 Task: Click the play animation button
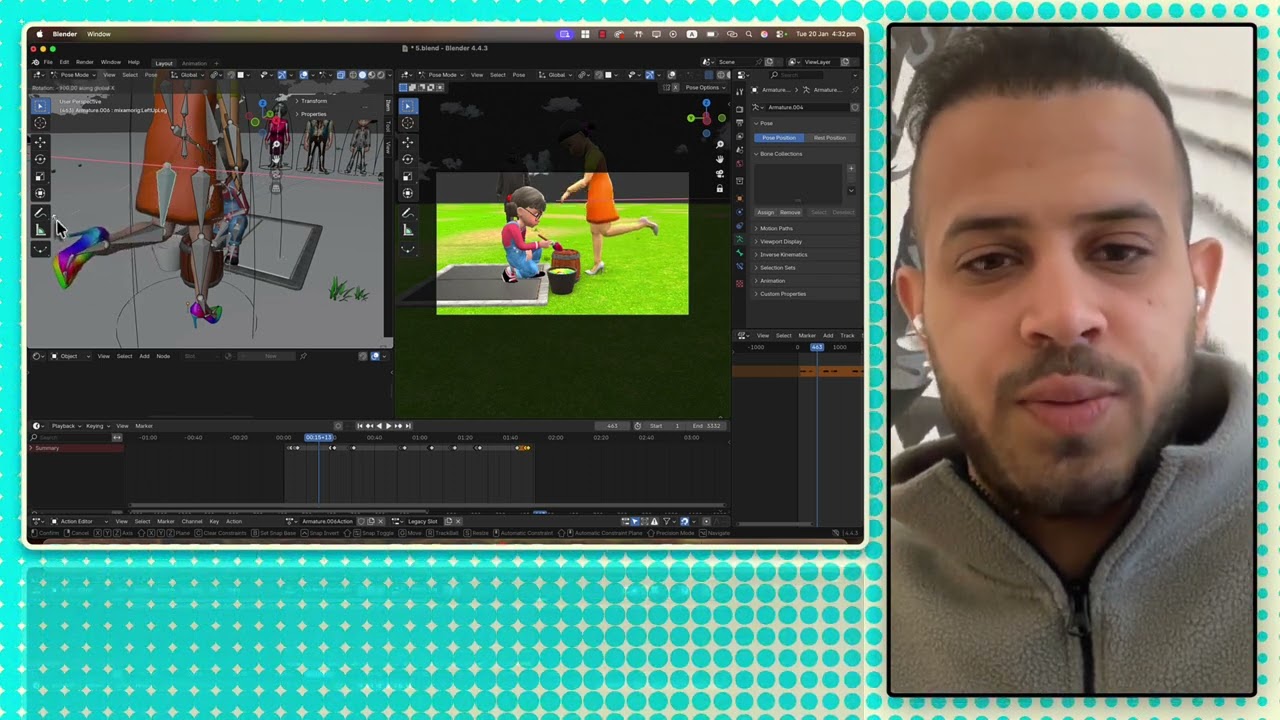click(x=388, y=426)
